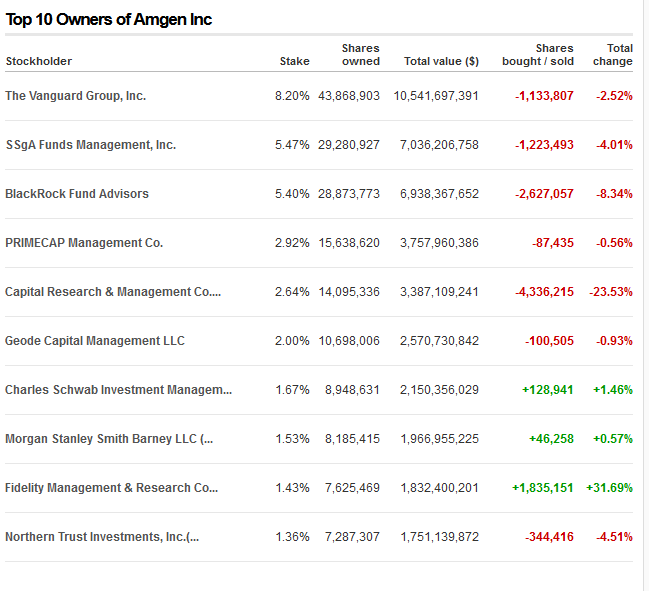Click the +1,835,151 shares bought figure
Screen dimensions: 649x591
pos(543,488)
